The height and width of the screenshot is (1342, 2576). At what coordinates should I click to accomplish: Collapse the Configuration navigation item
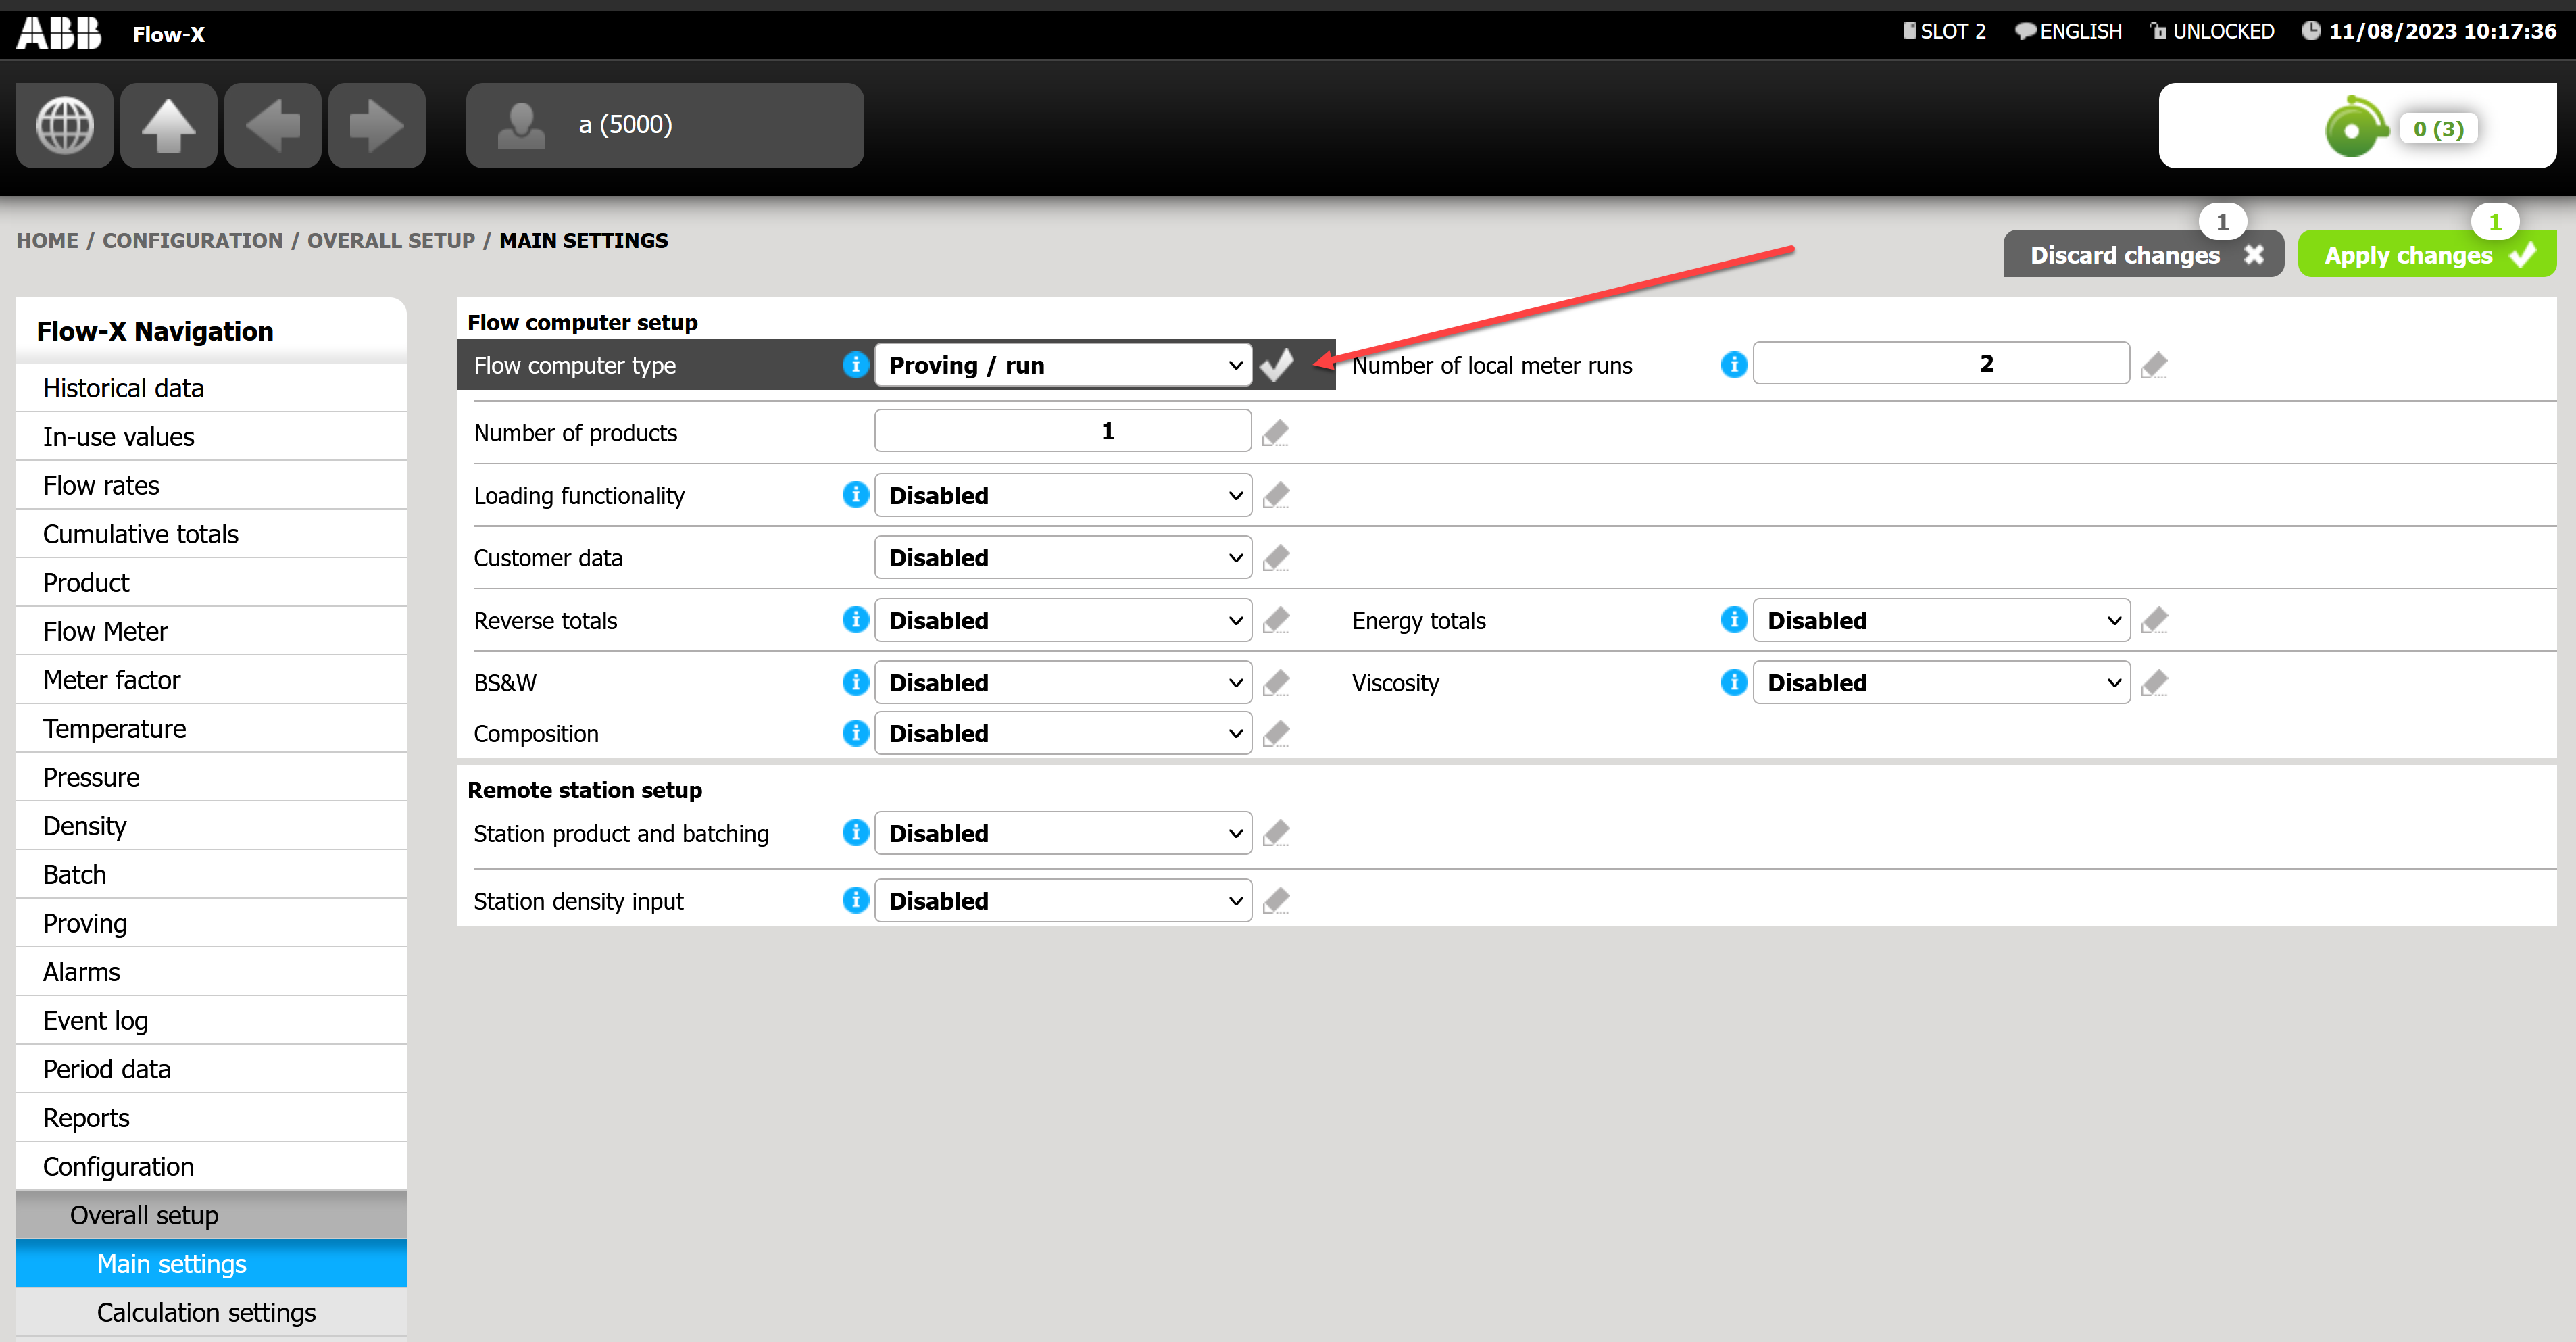click(x=212, y=1166)
